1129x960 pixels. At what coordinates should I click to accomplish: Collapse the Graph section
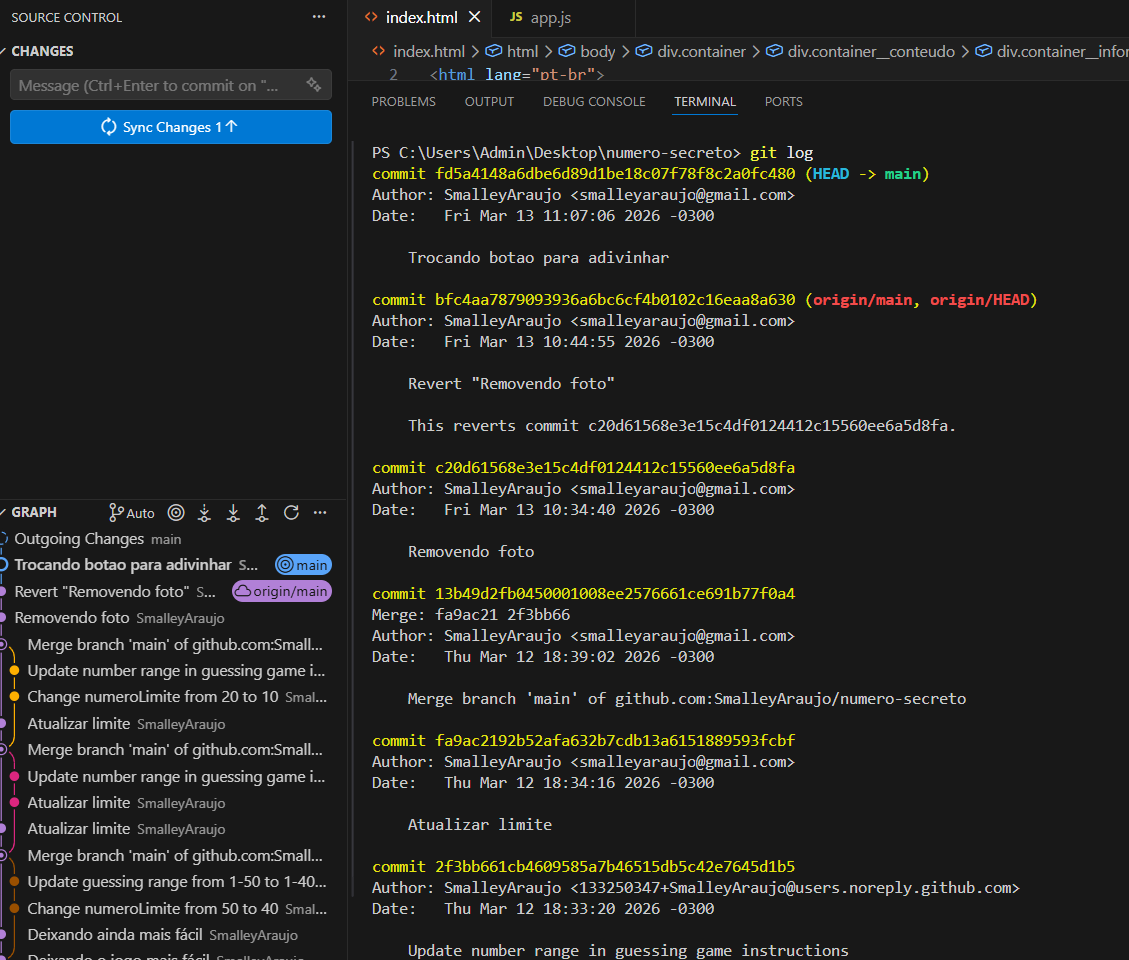tap(34, 512)
